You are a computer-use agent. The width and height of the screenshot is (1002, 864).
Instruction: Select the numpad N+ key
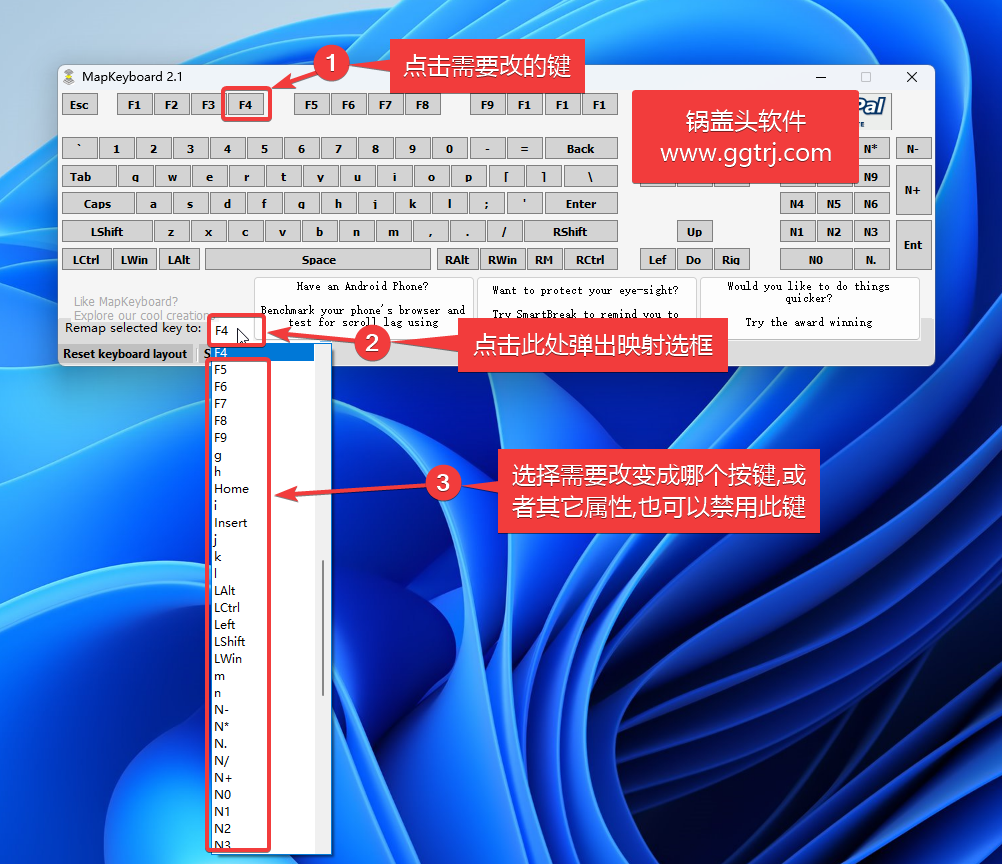(x=913, y=190)
